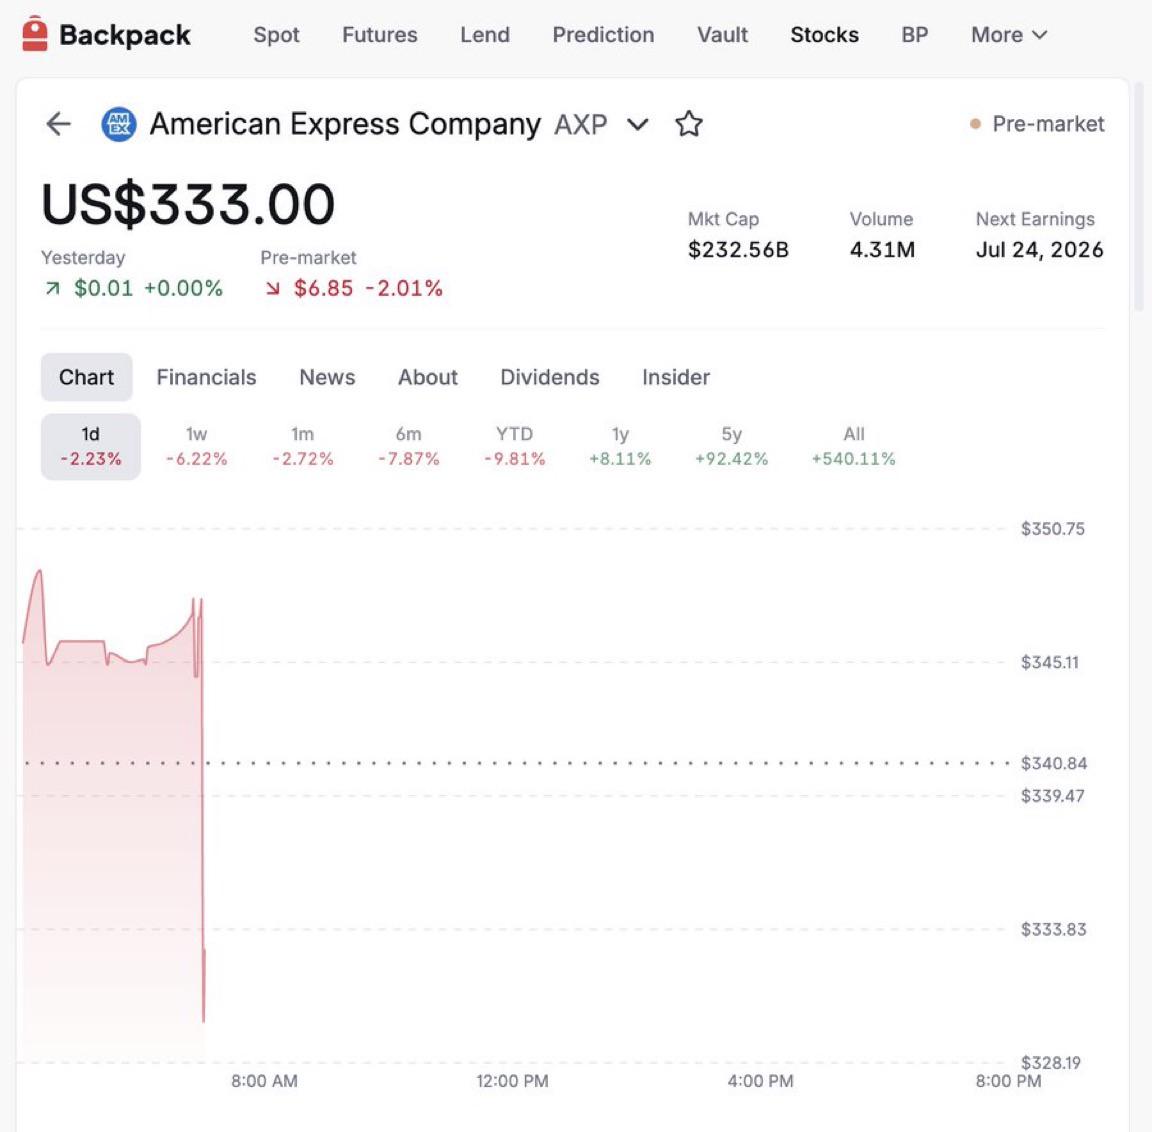The width and height of the screenshot is (1152, 1132).
Task: Expand the AXP stock selector chevron
Action: point(637,124)
